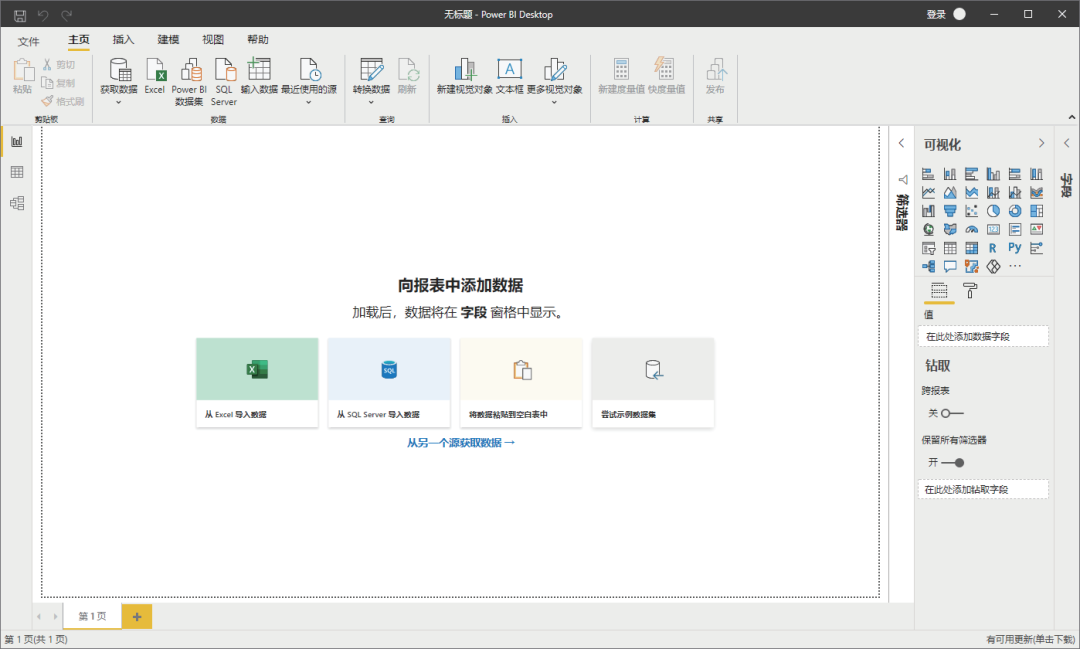Collapse the ribbon with the up caret

tap(1072, 118)
